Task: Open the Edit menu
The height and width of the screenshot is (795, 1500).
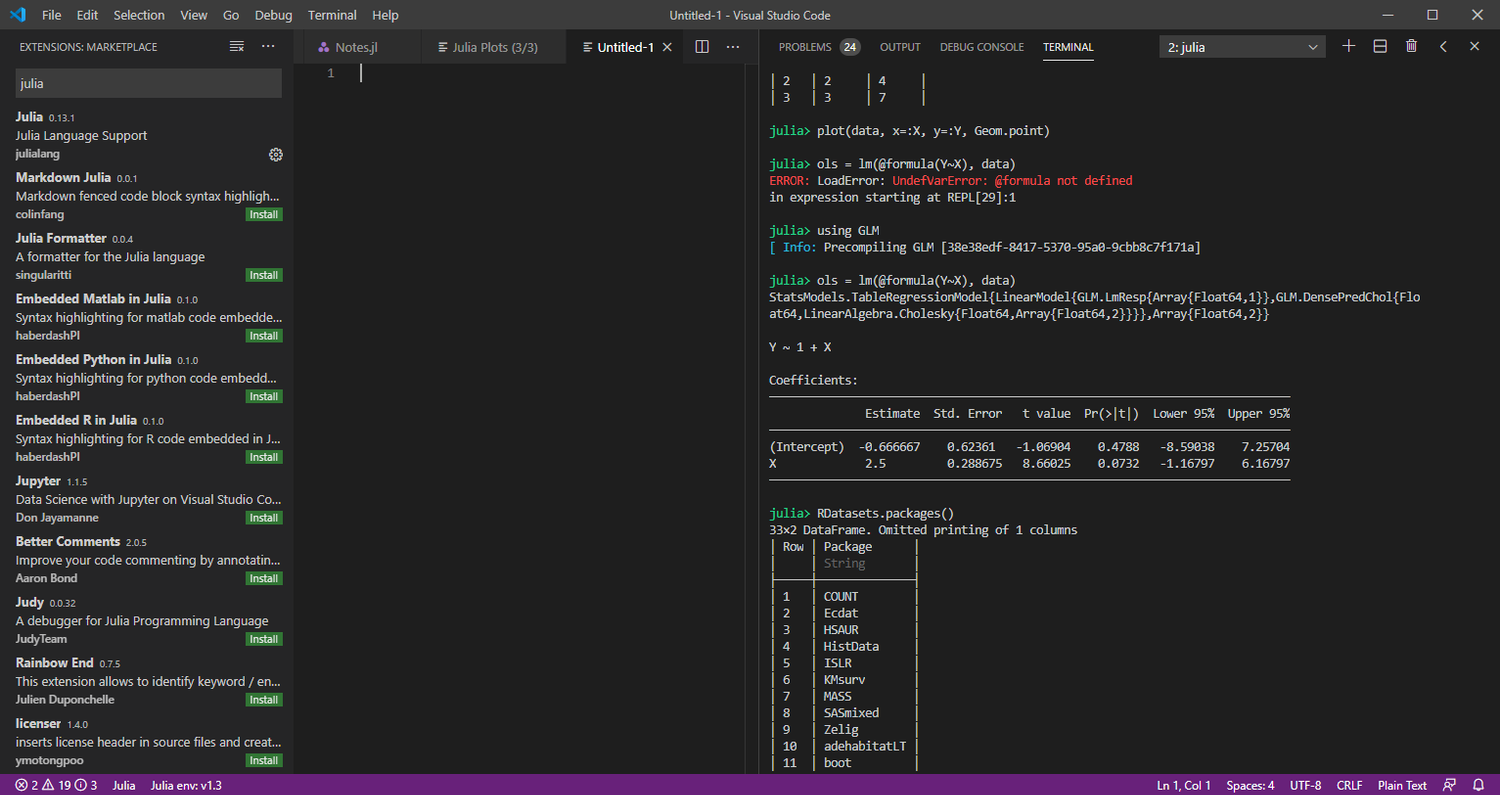Action: [x=87, y=15]
